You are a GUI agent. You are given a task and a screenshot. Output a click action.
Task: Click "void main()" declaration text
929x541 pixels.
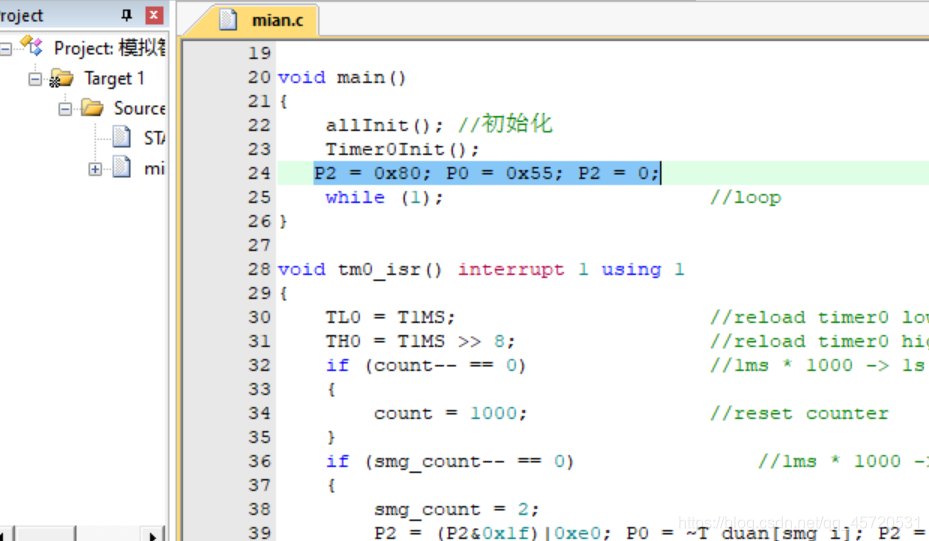pos(342,78)
